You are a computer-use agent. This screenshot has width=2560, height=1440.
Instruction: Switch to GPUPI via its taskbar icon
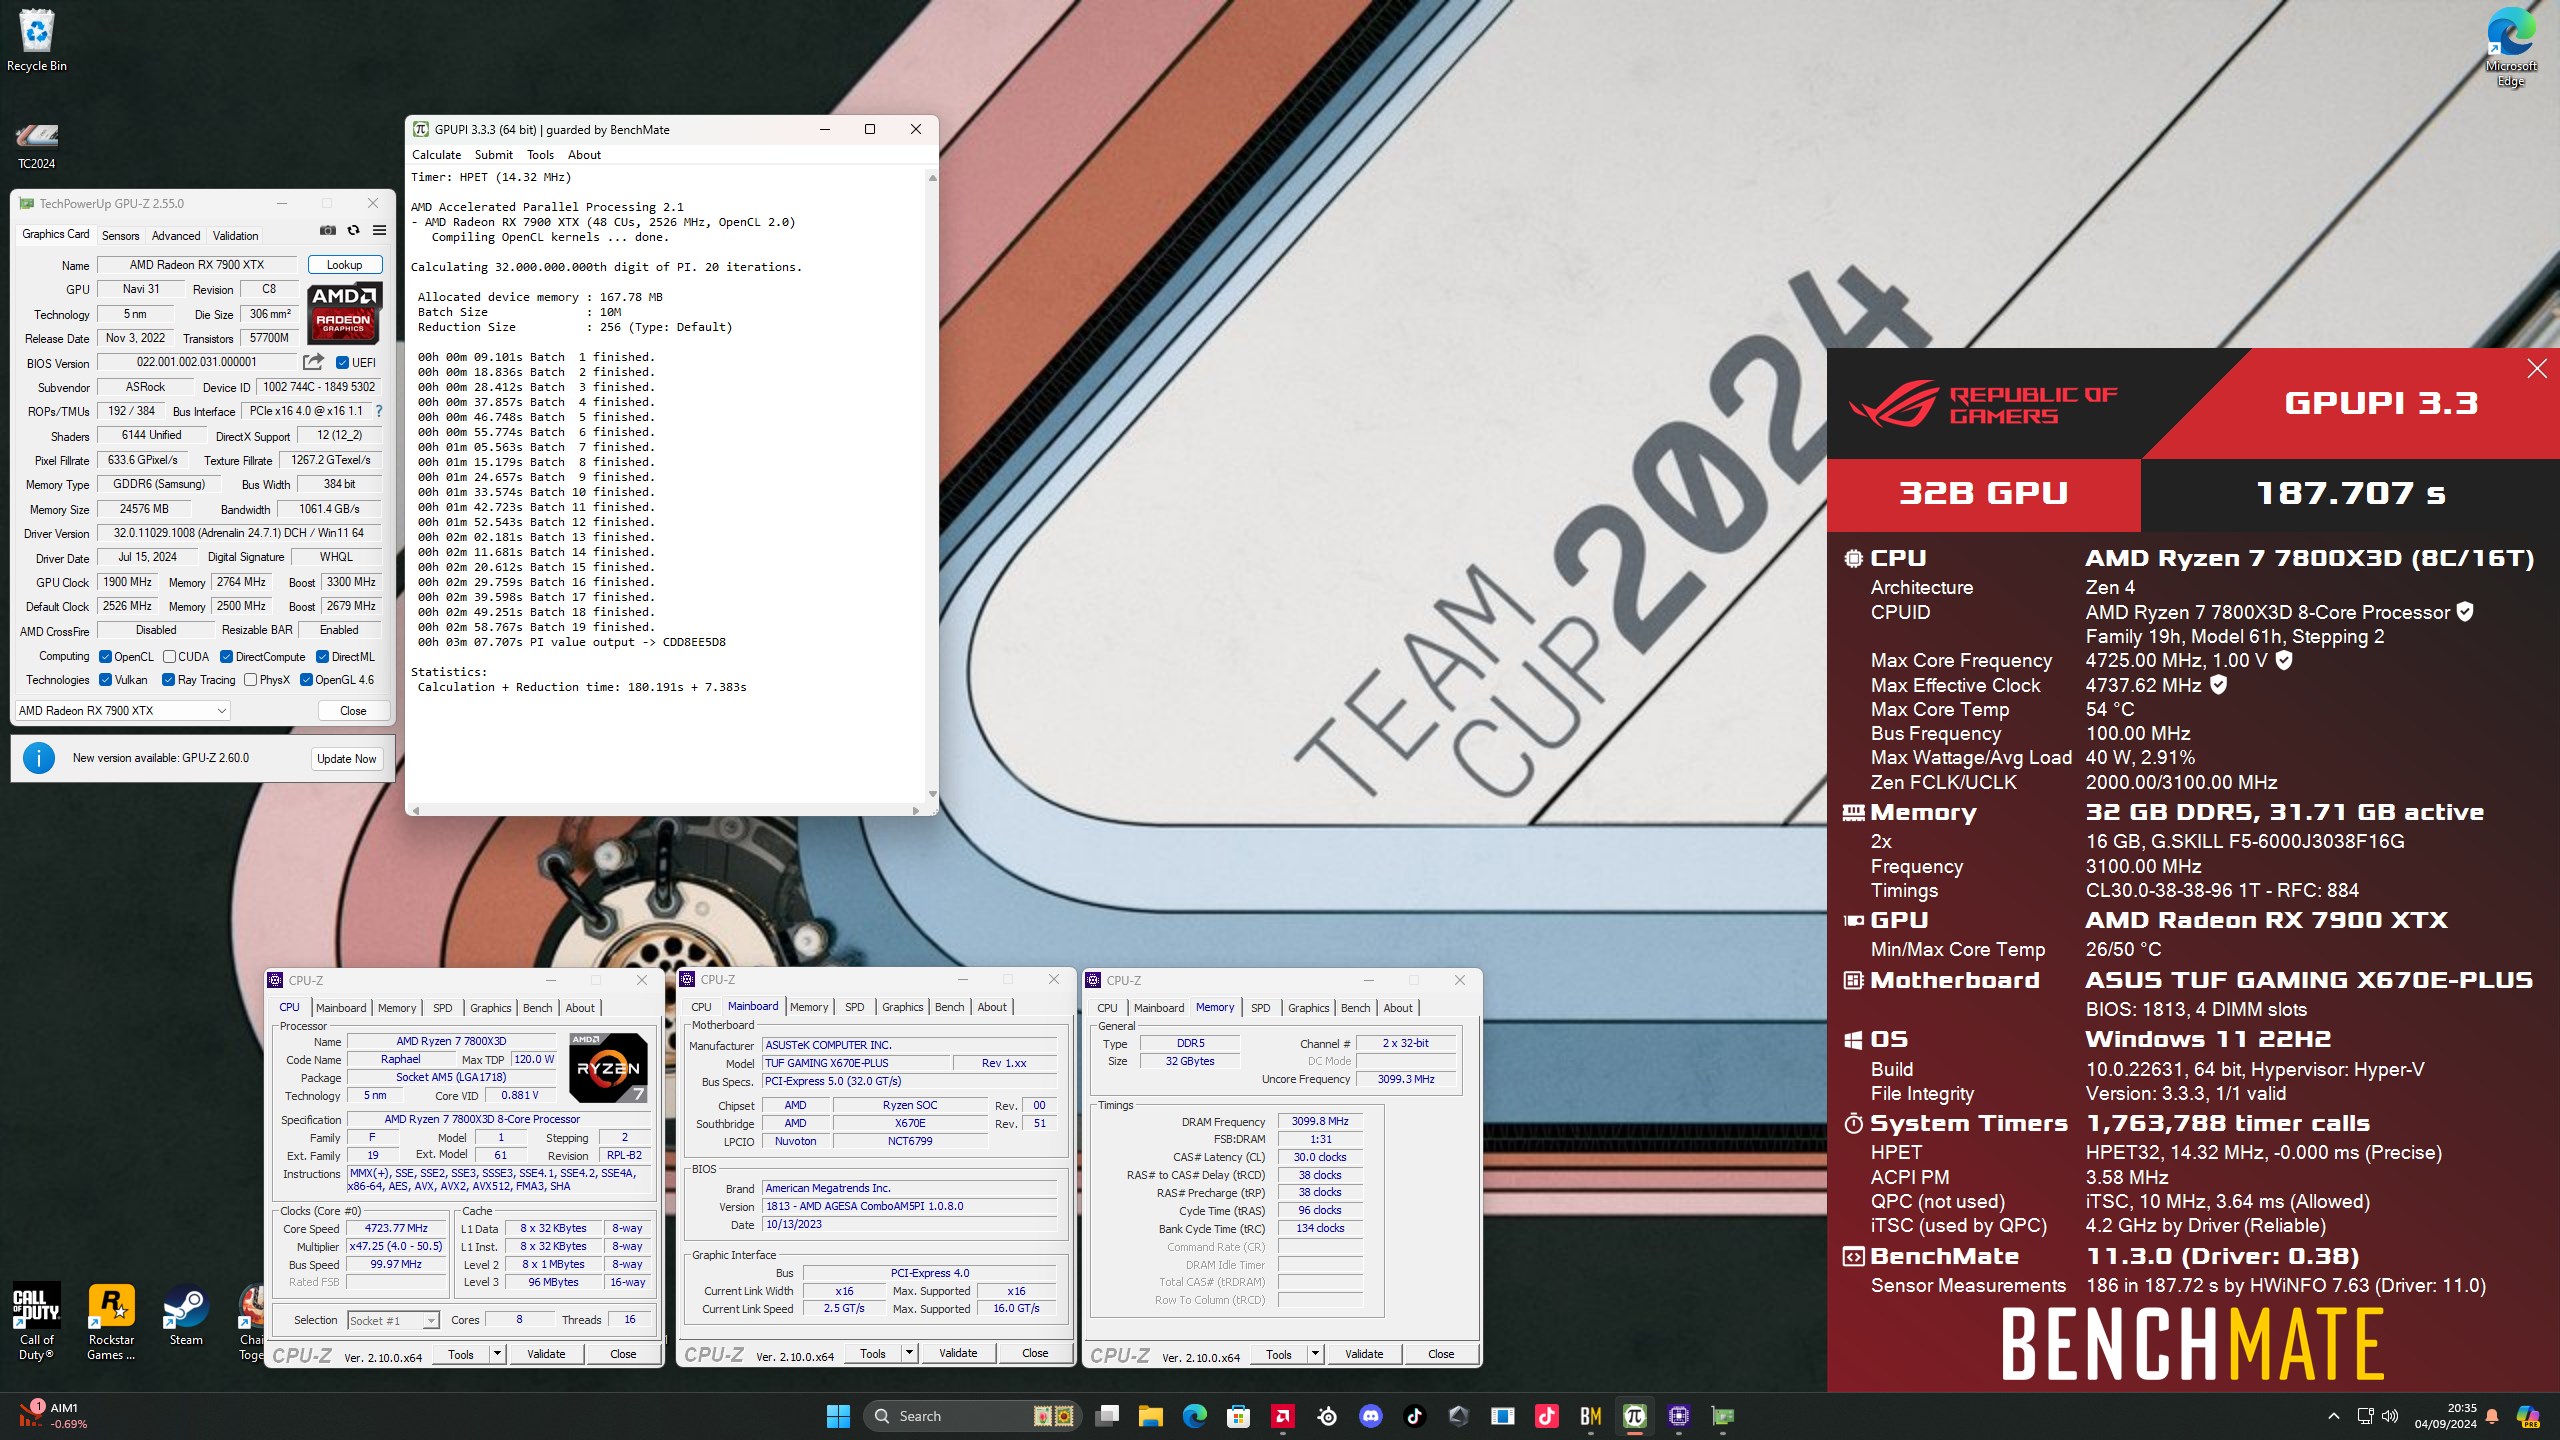point(1634,1416)
